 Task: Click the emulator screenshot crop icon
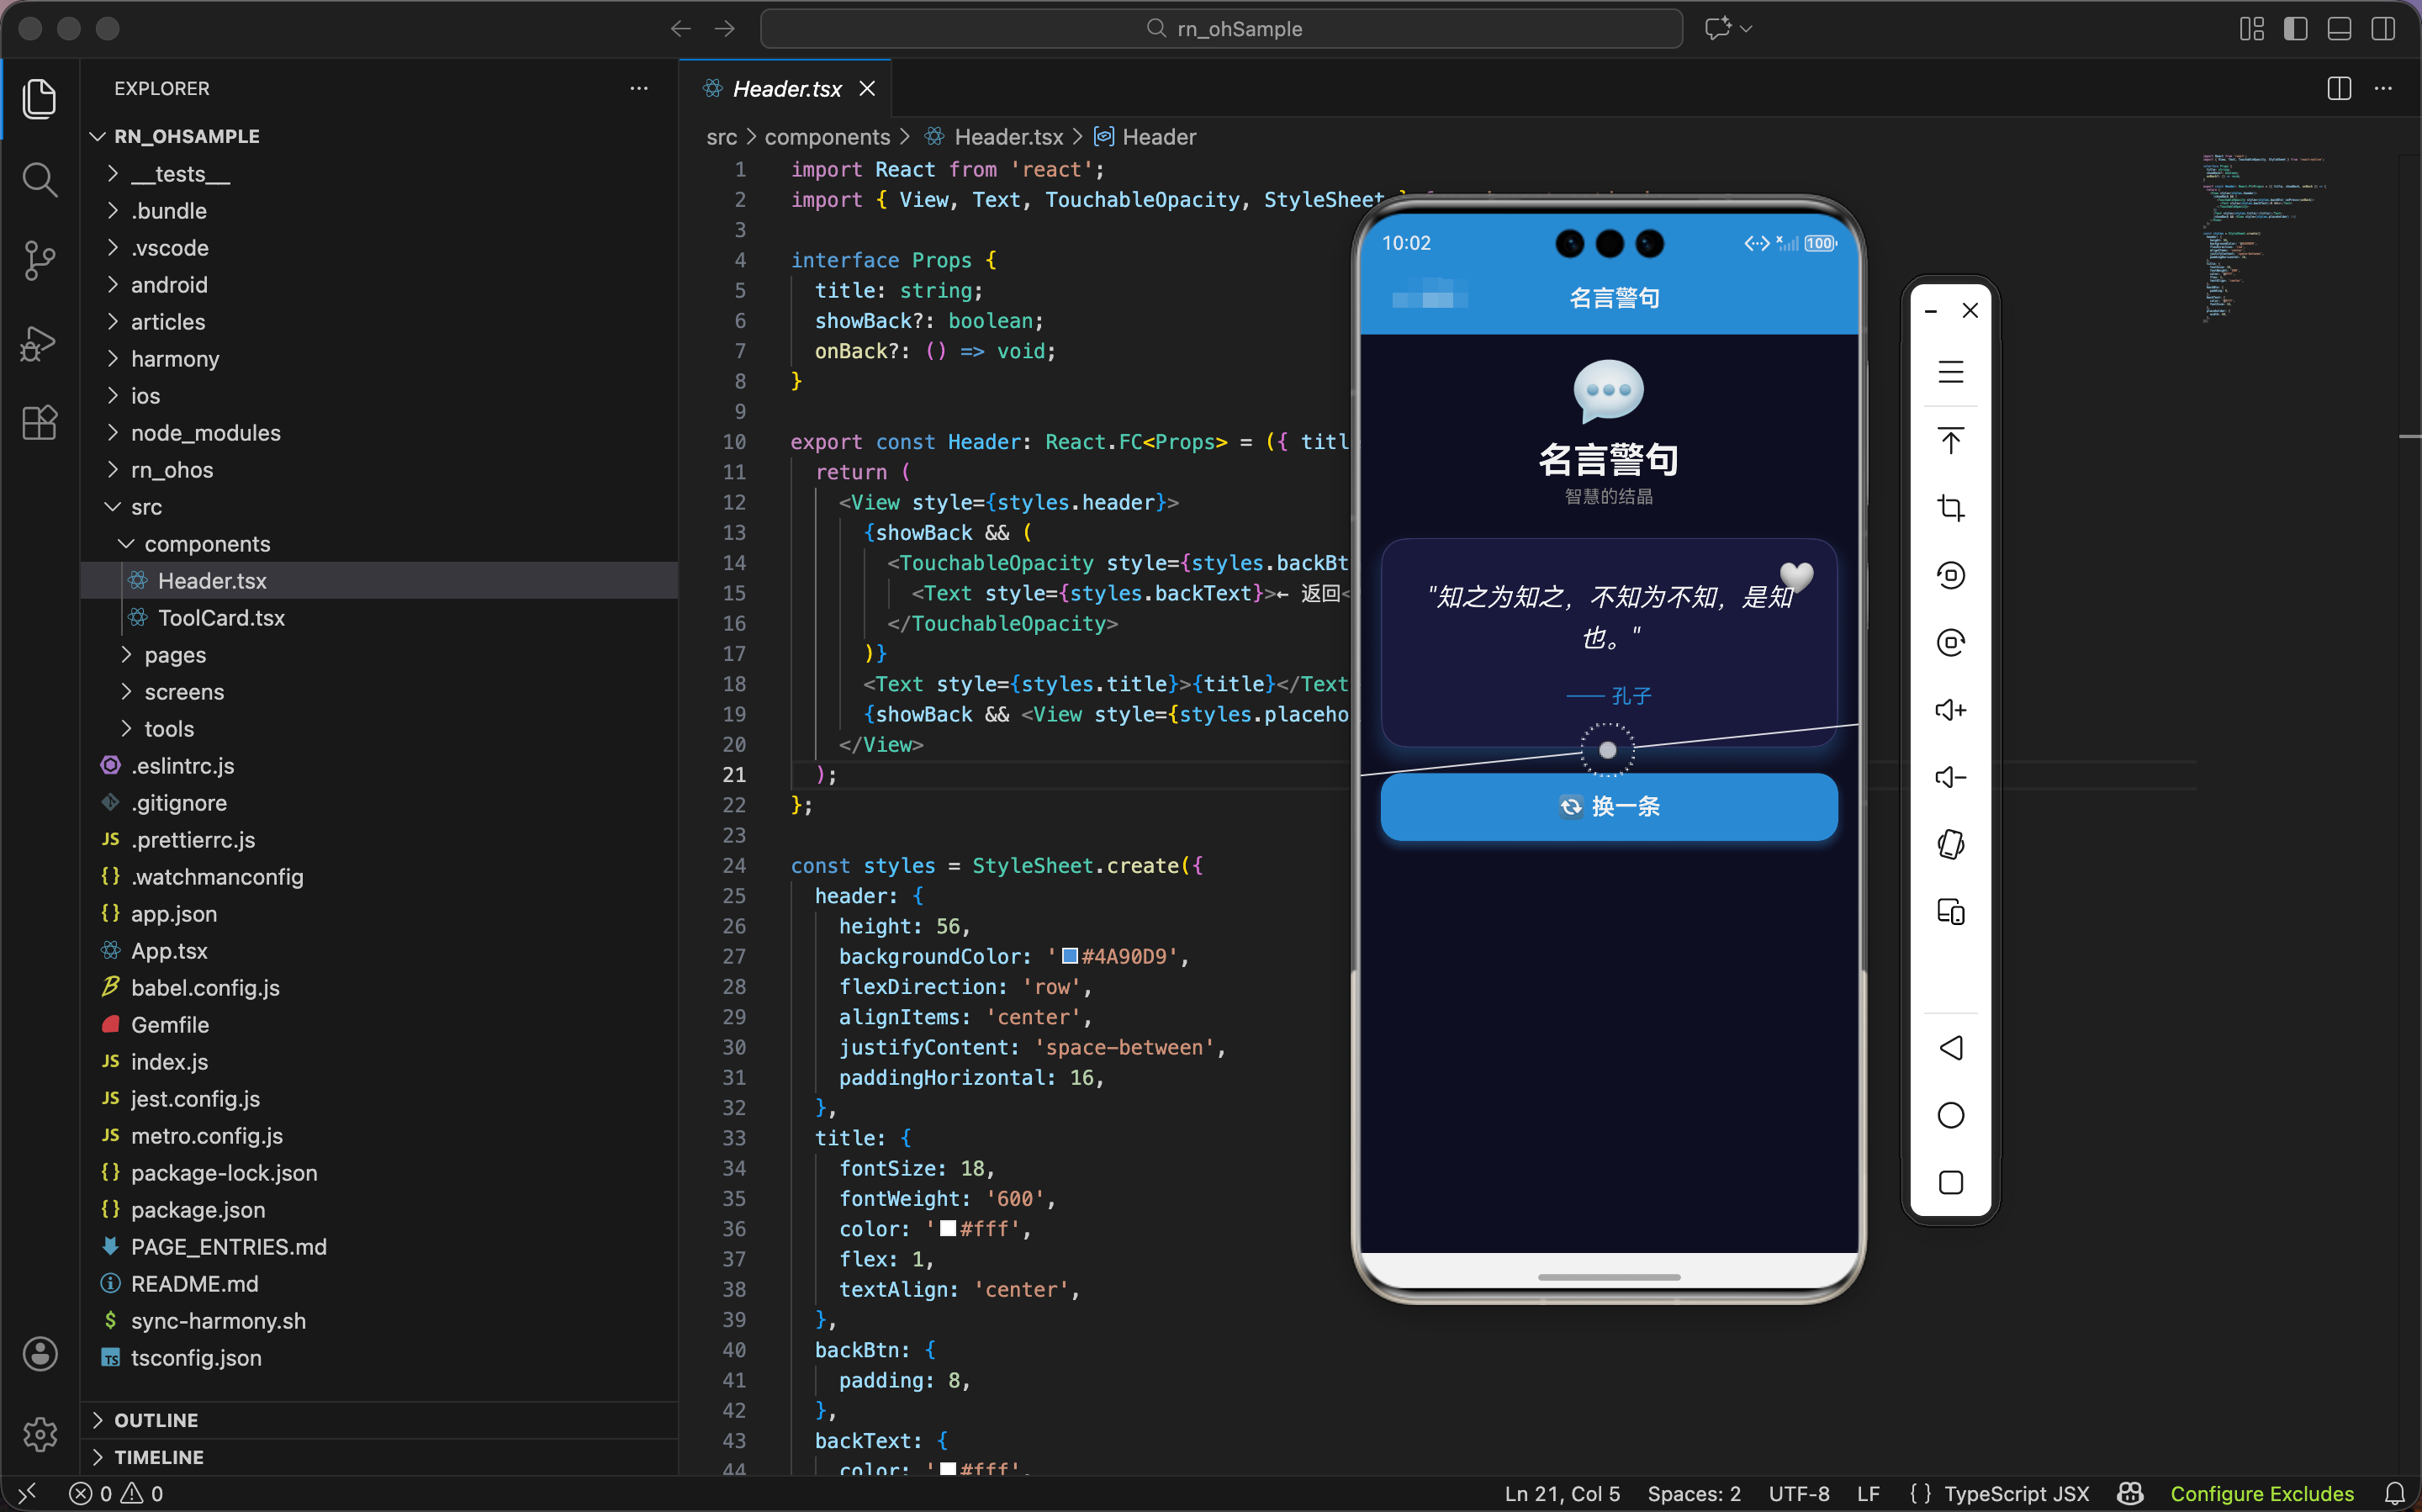click(1950, 508)
